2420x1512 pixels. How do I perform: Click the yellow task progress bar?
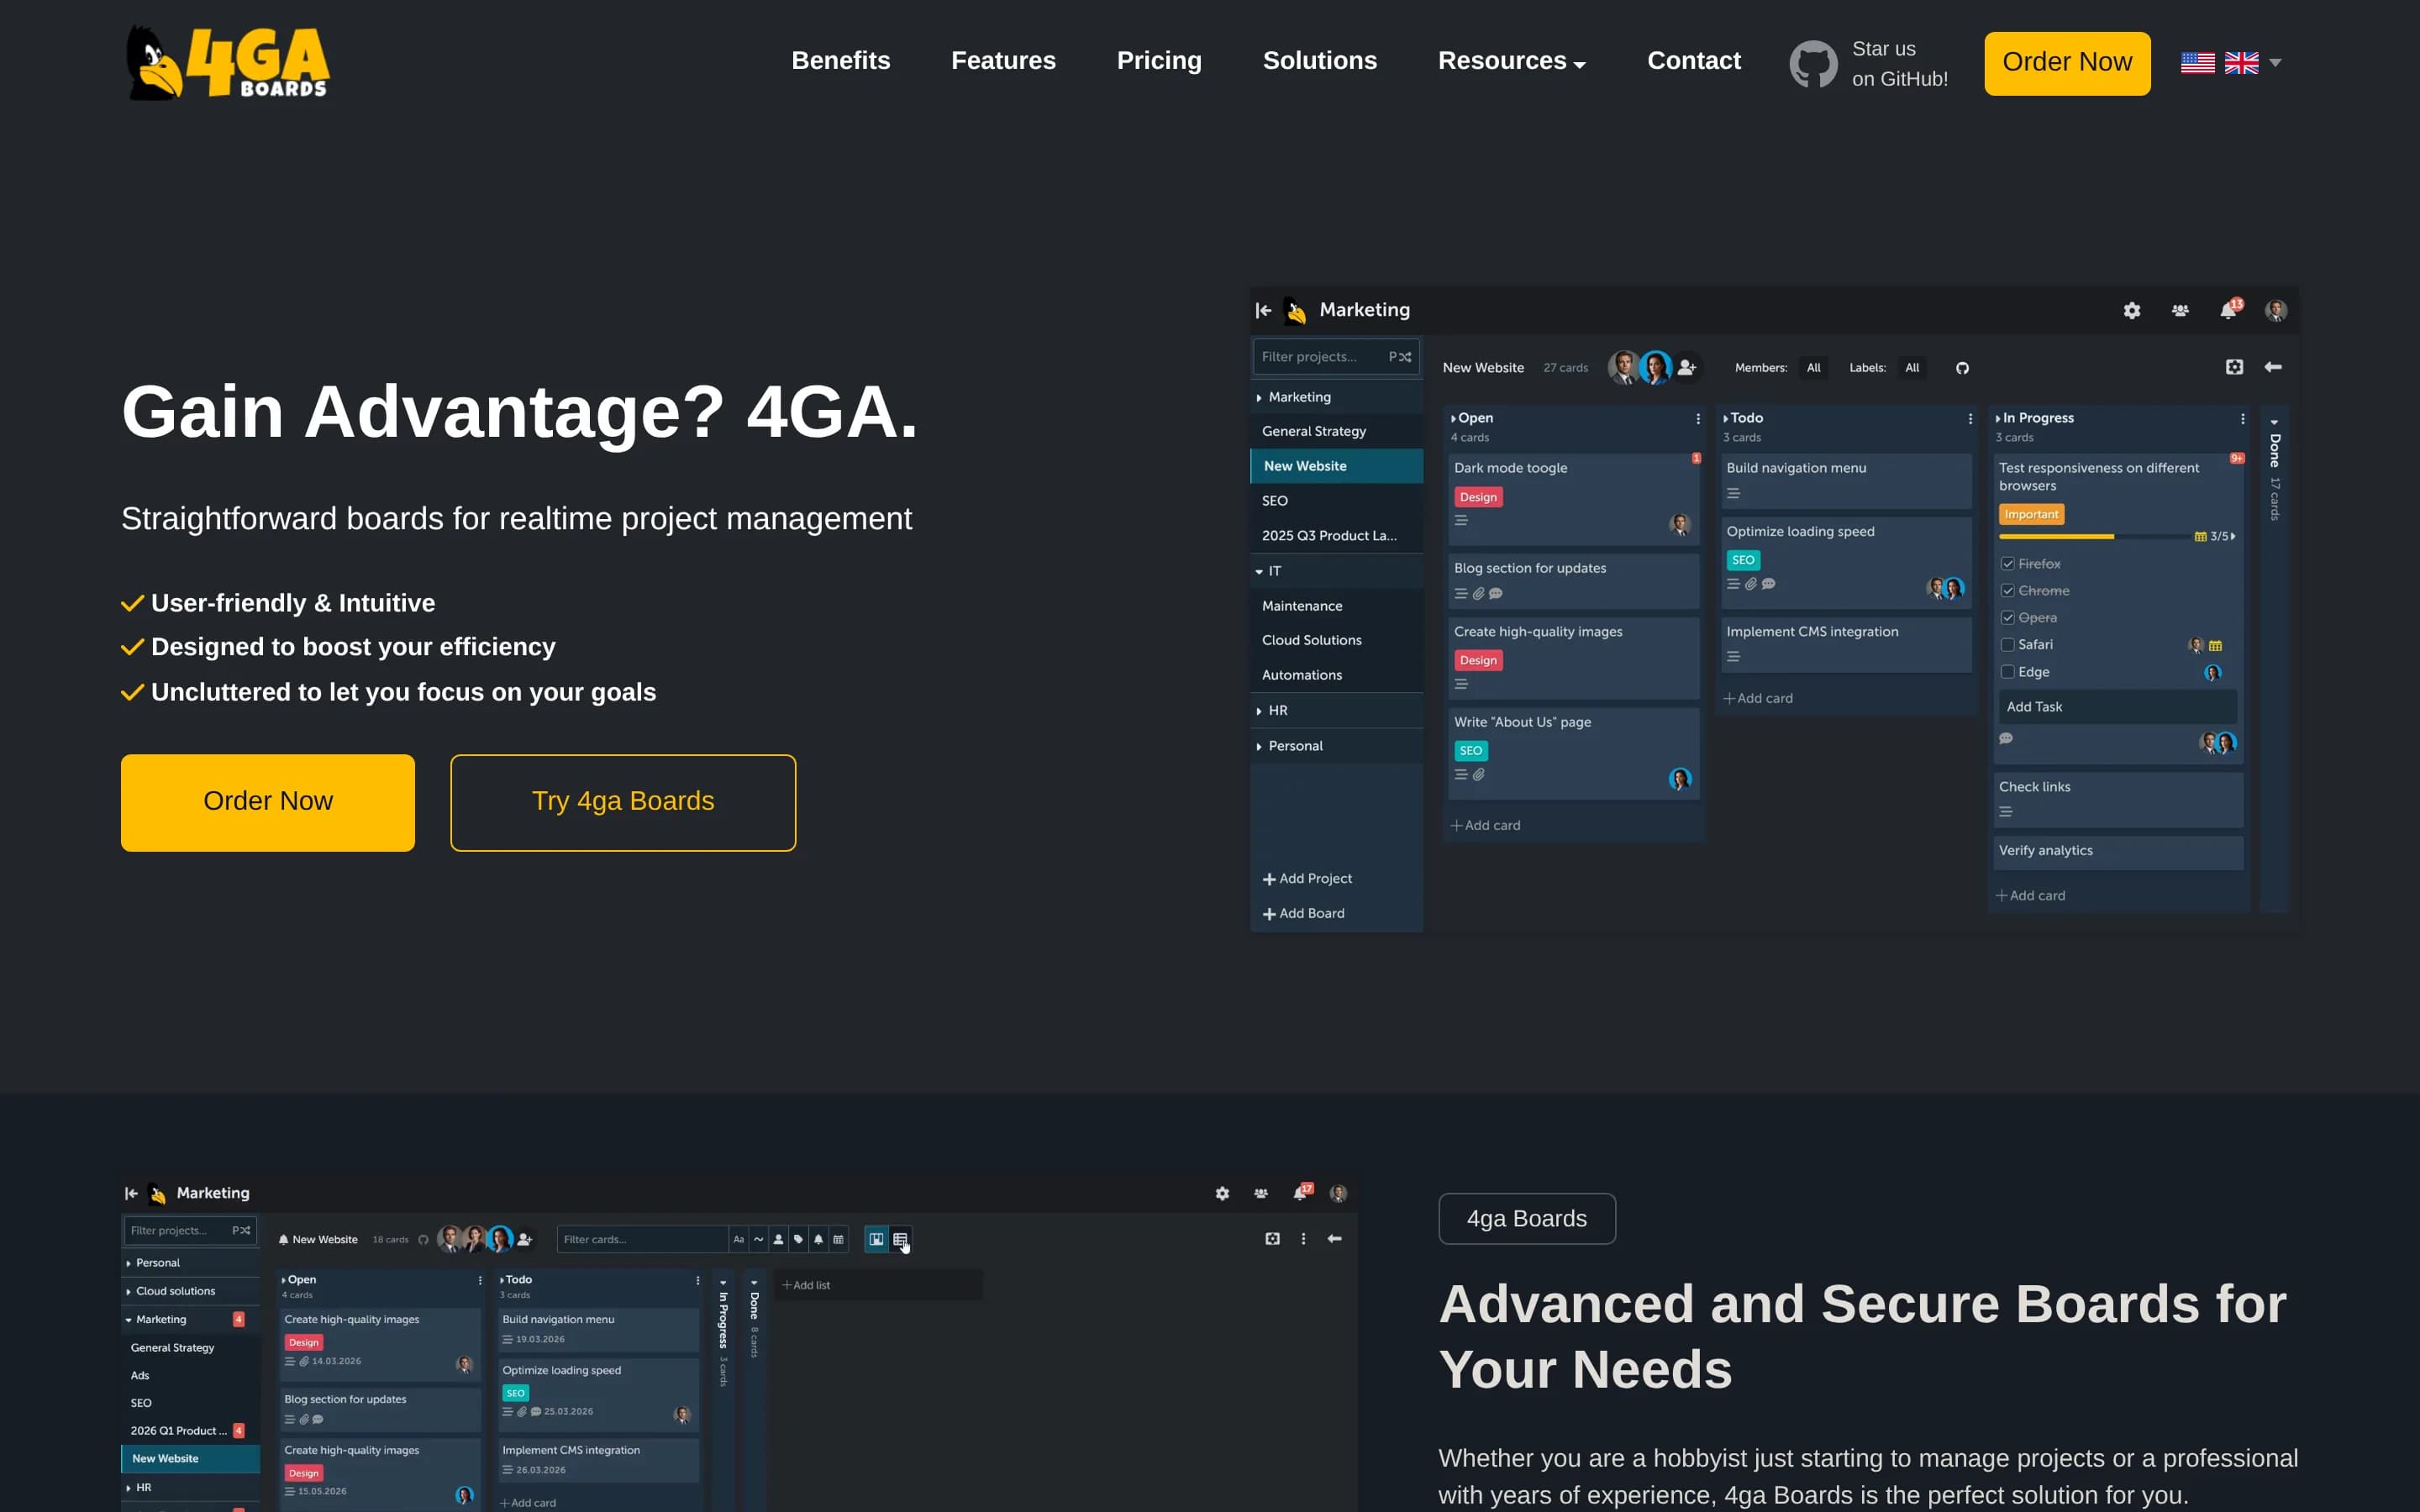(x=2056, y=537)
